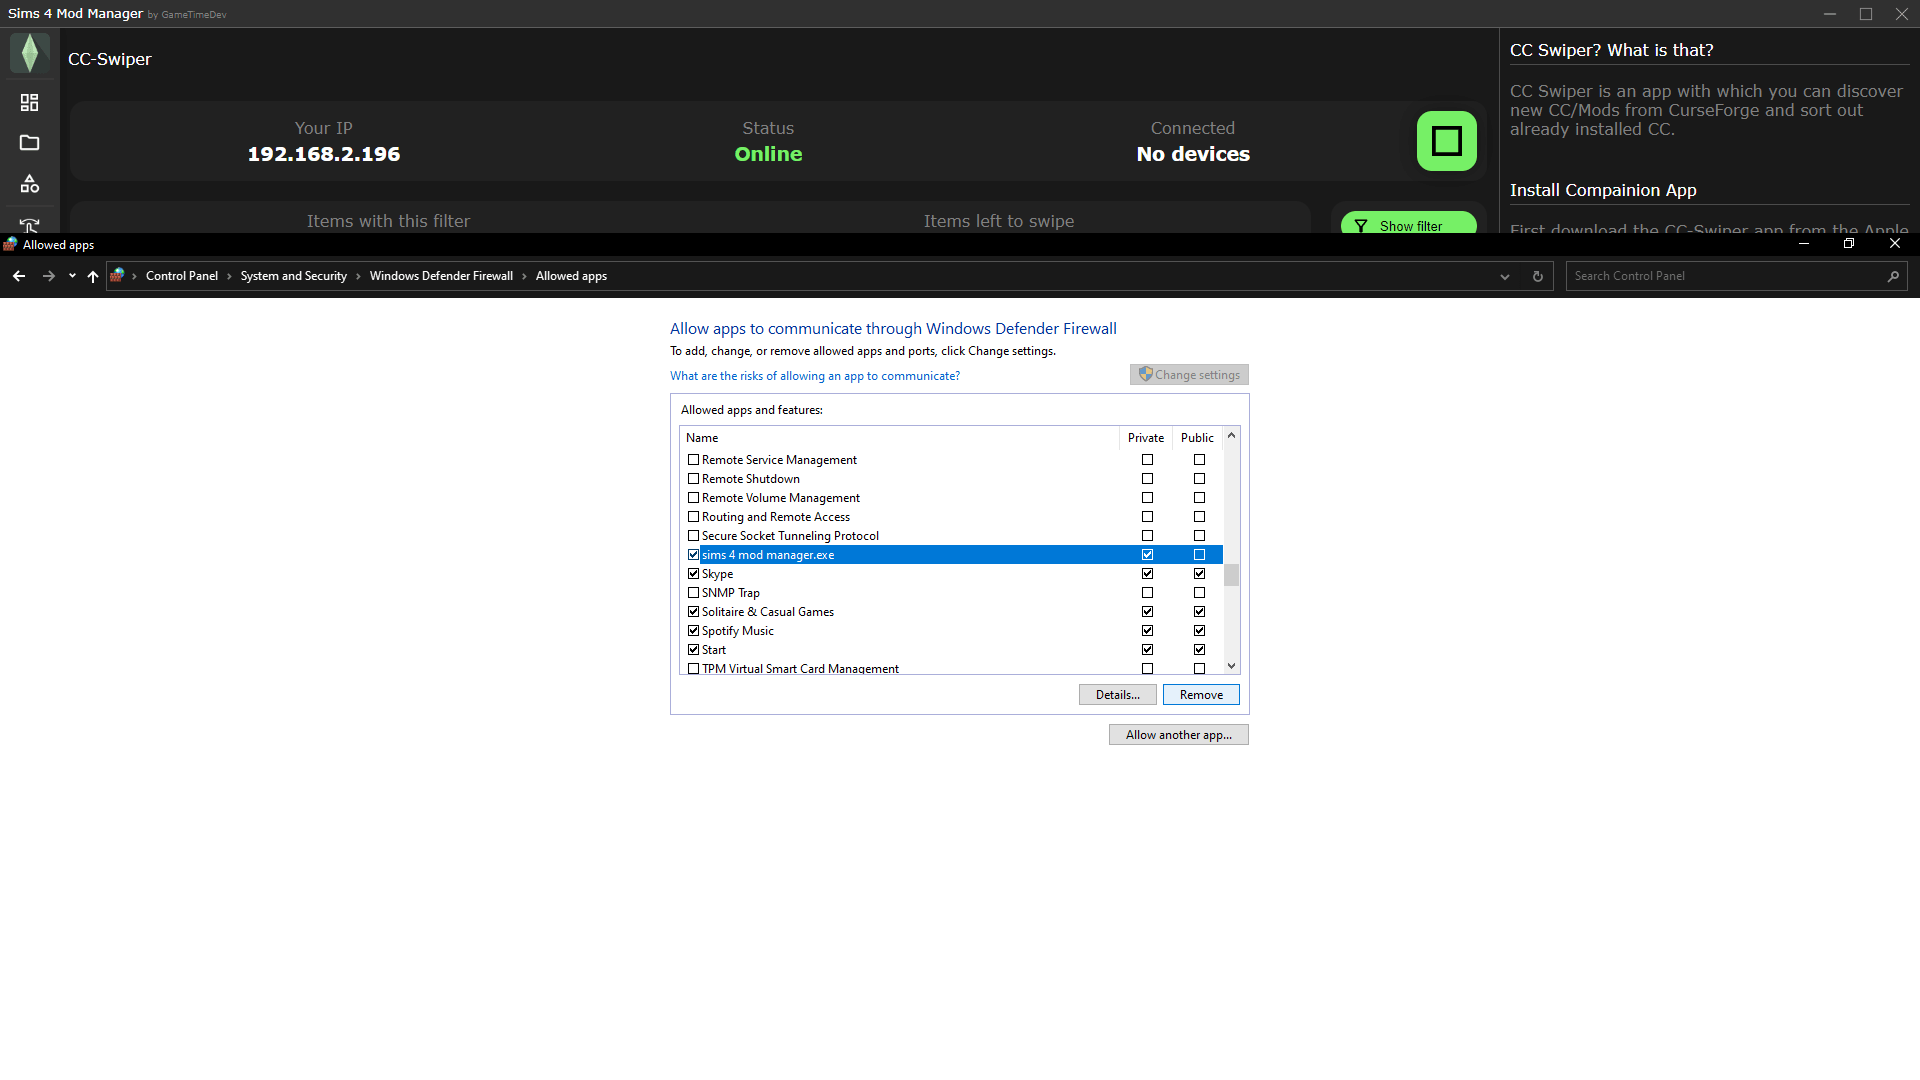Click the Online status text

(x=768, y=154)
